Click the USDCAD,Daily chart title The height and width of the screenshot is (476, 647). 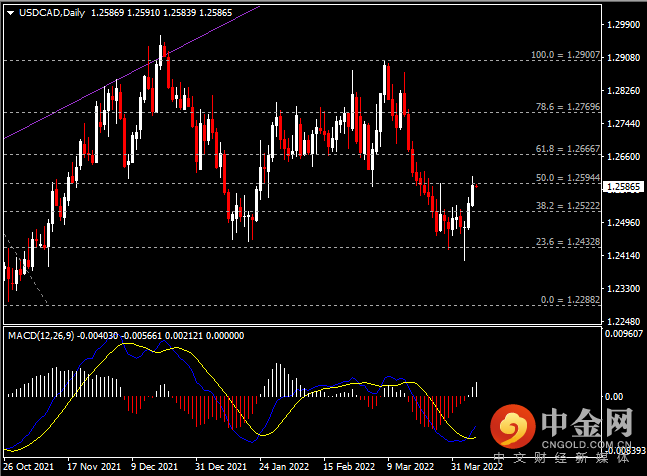(46, 12)
